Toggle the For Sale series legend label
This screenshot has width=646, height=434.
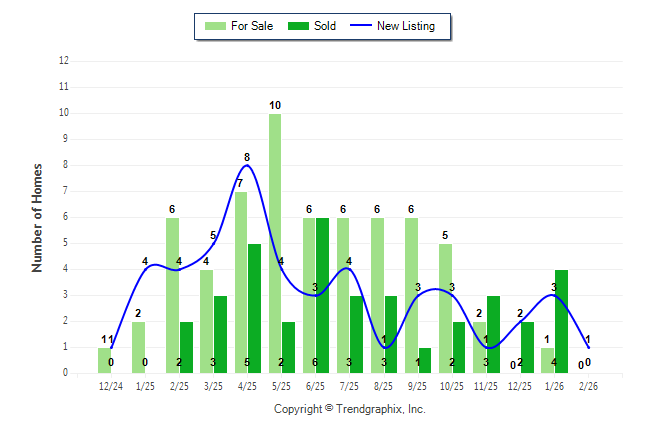coord(251,26)
